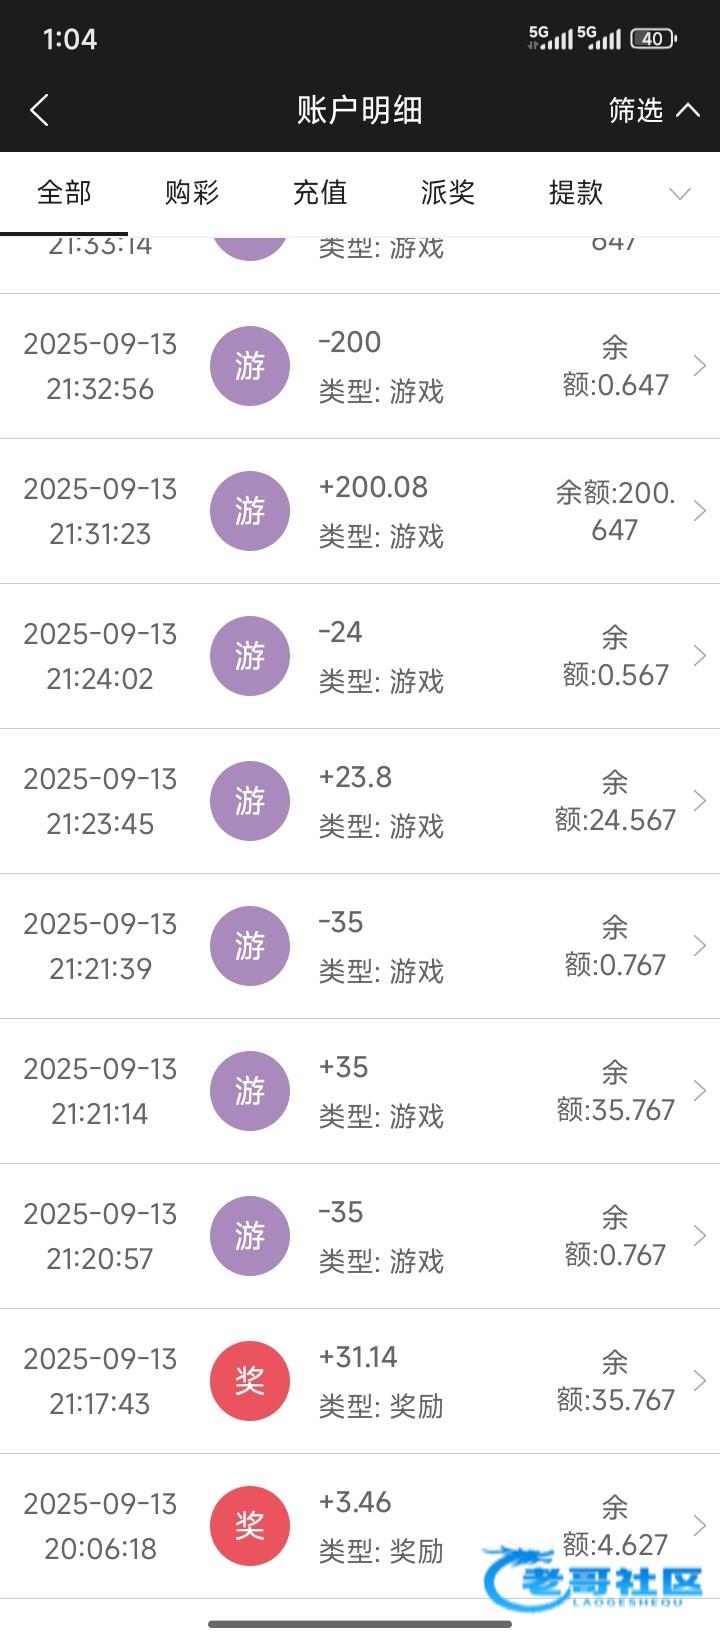
Task: Tap the purple 游 icon for the -24 entry
Action: (250, 656)
